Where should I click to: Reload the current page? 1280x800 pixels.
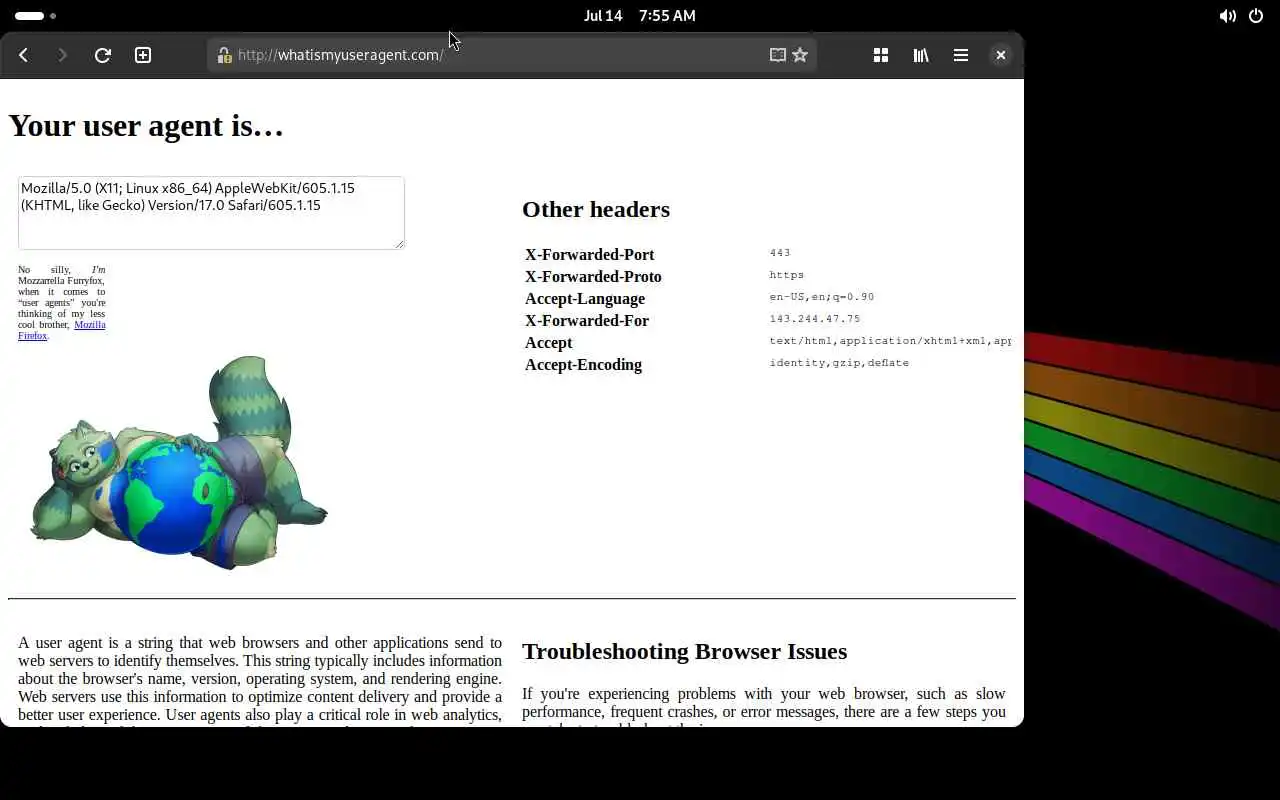(102, 55)
